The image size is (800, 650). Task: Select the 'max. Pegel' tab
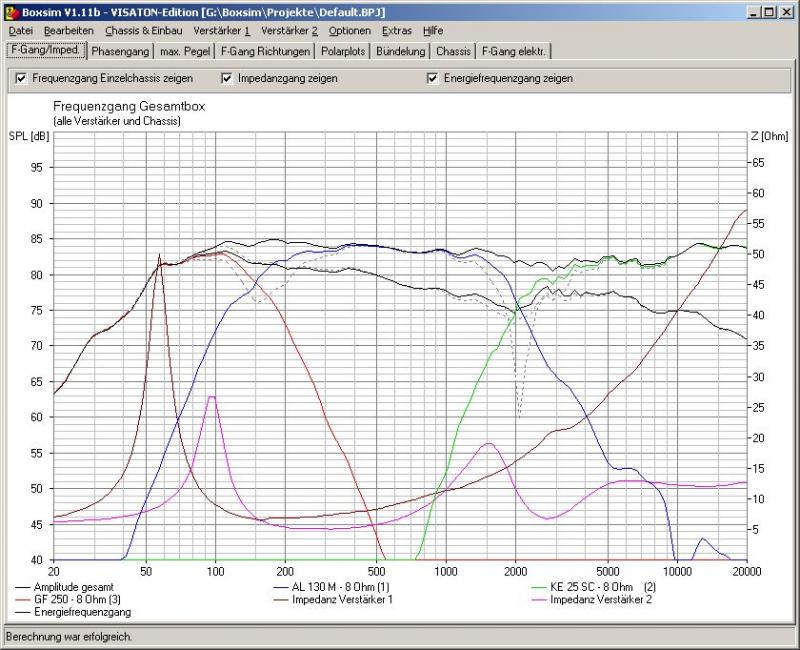click(185, 51)
